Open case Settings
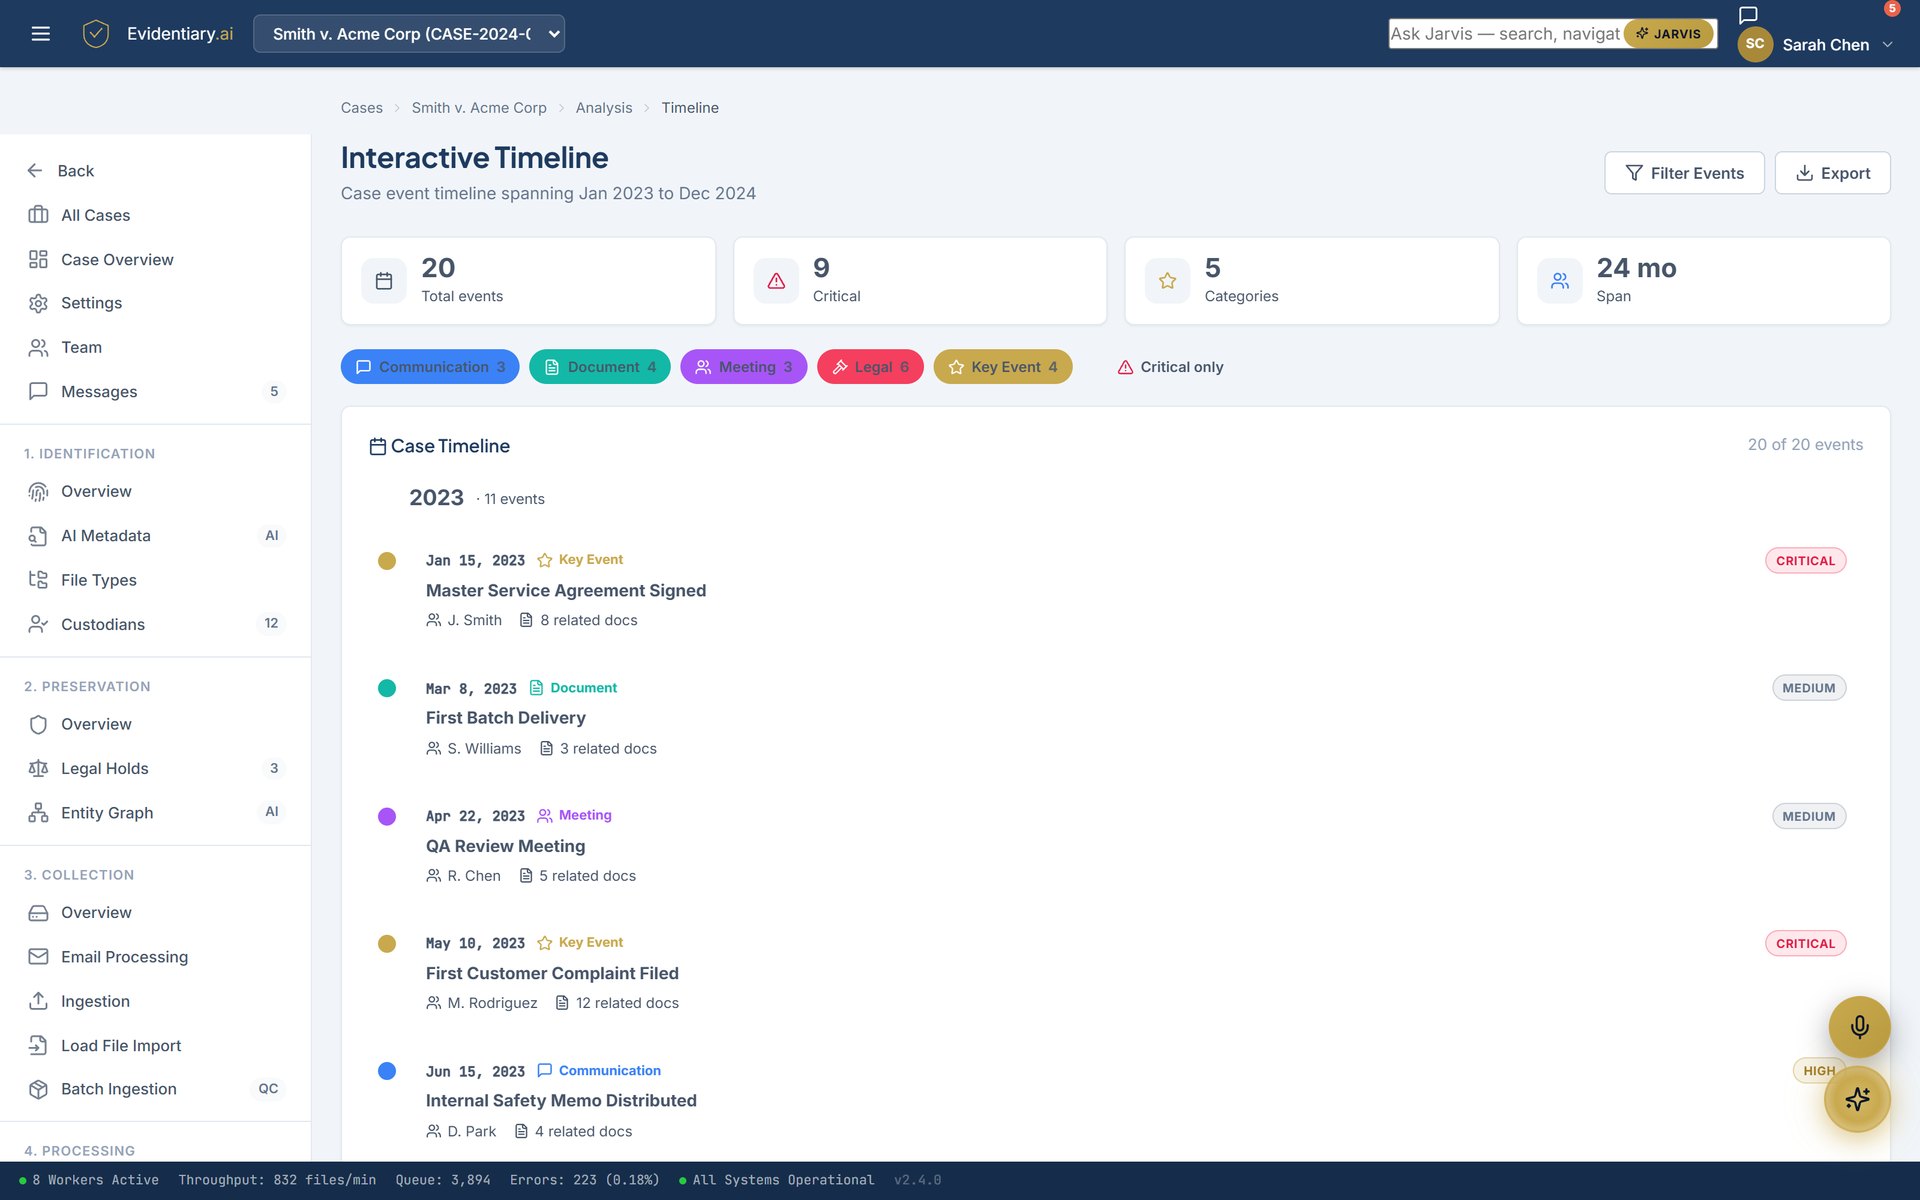 [155, 303]
